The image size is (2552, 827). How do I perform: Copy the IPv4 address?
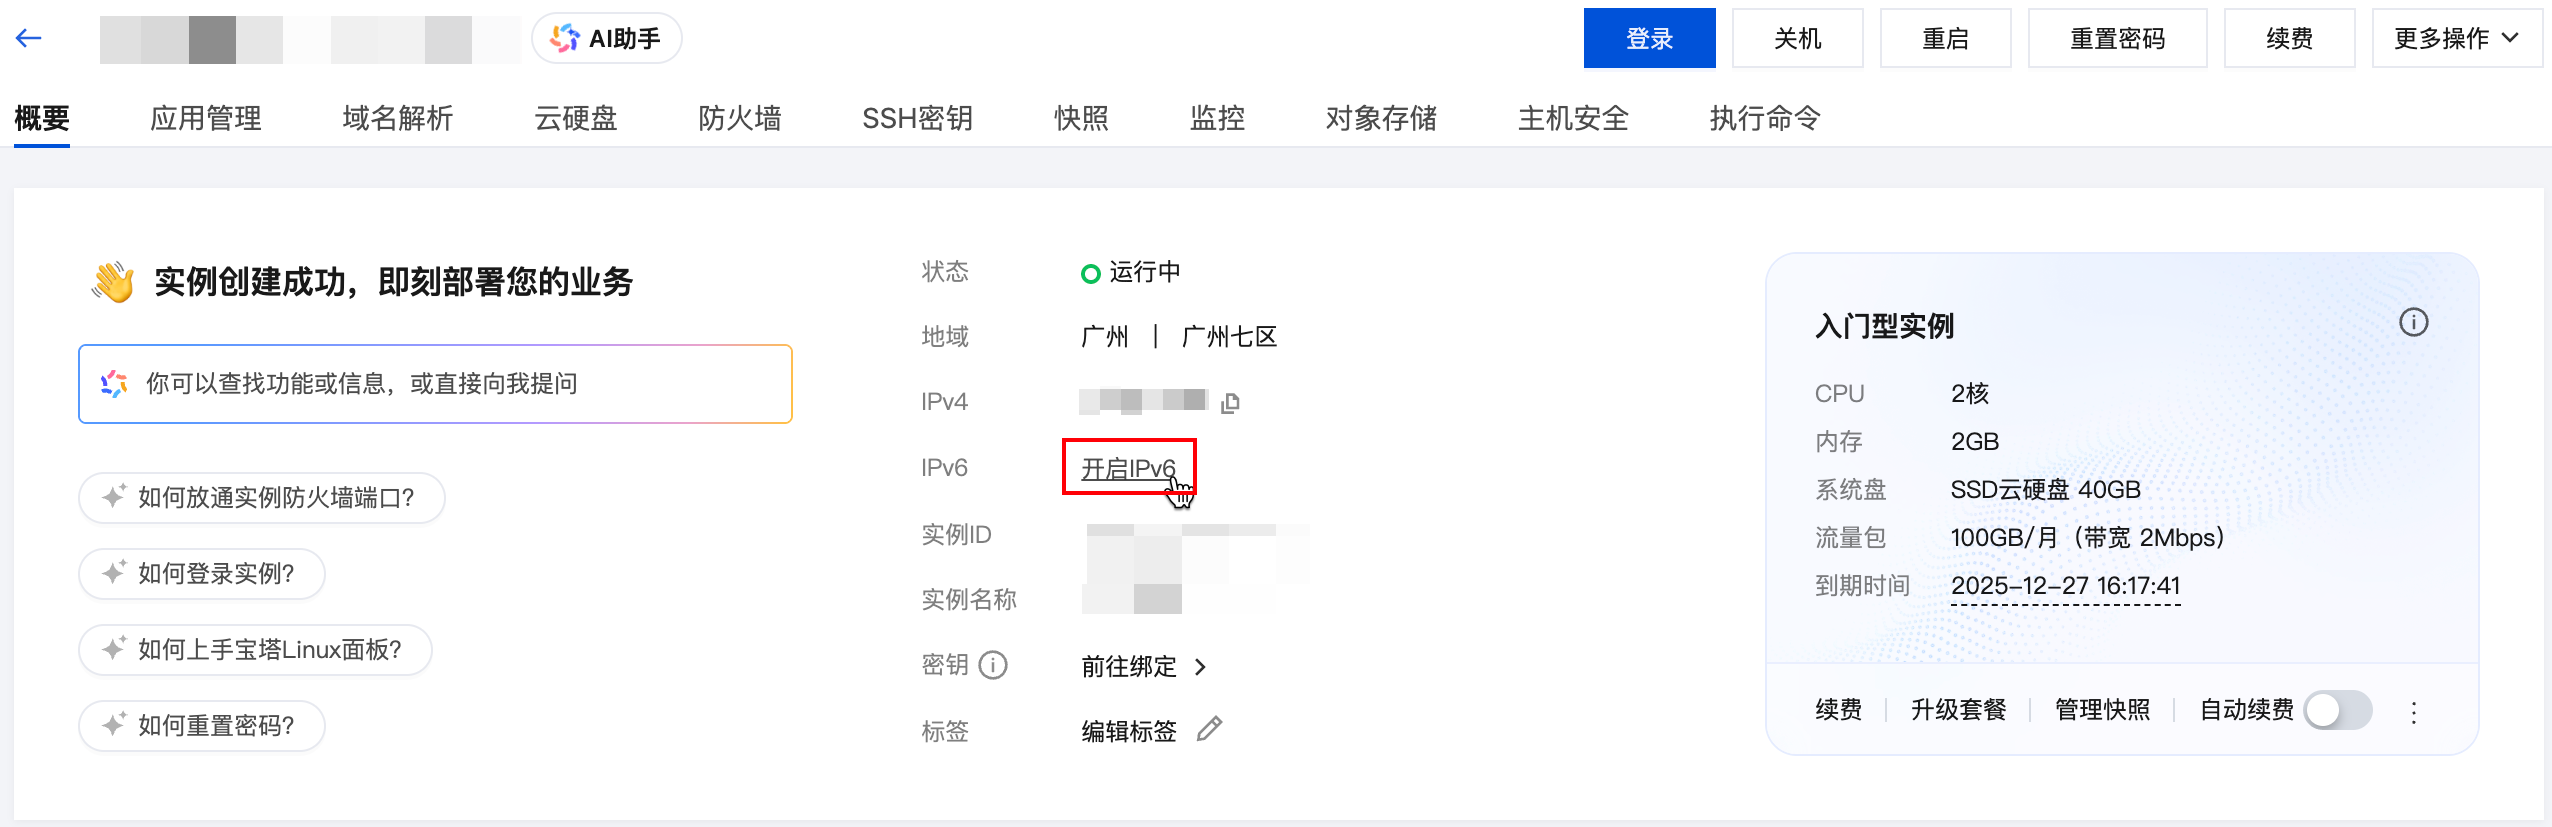click(x=1230, y=402)
